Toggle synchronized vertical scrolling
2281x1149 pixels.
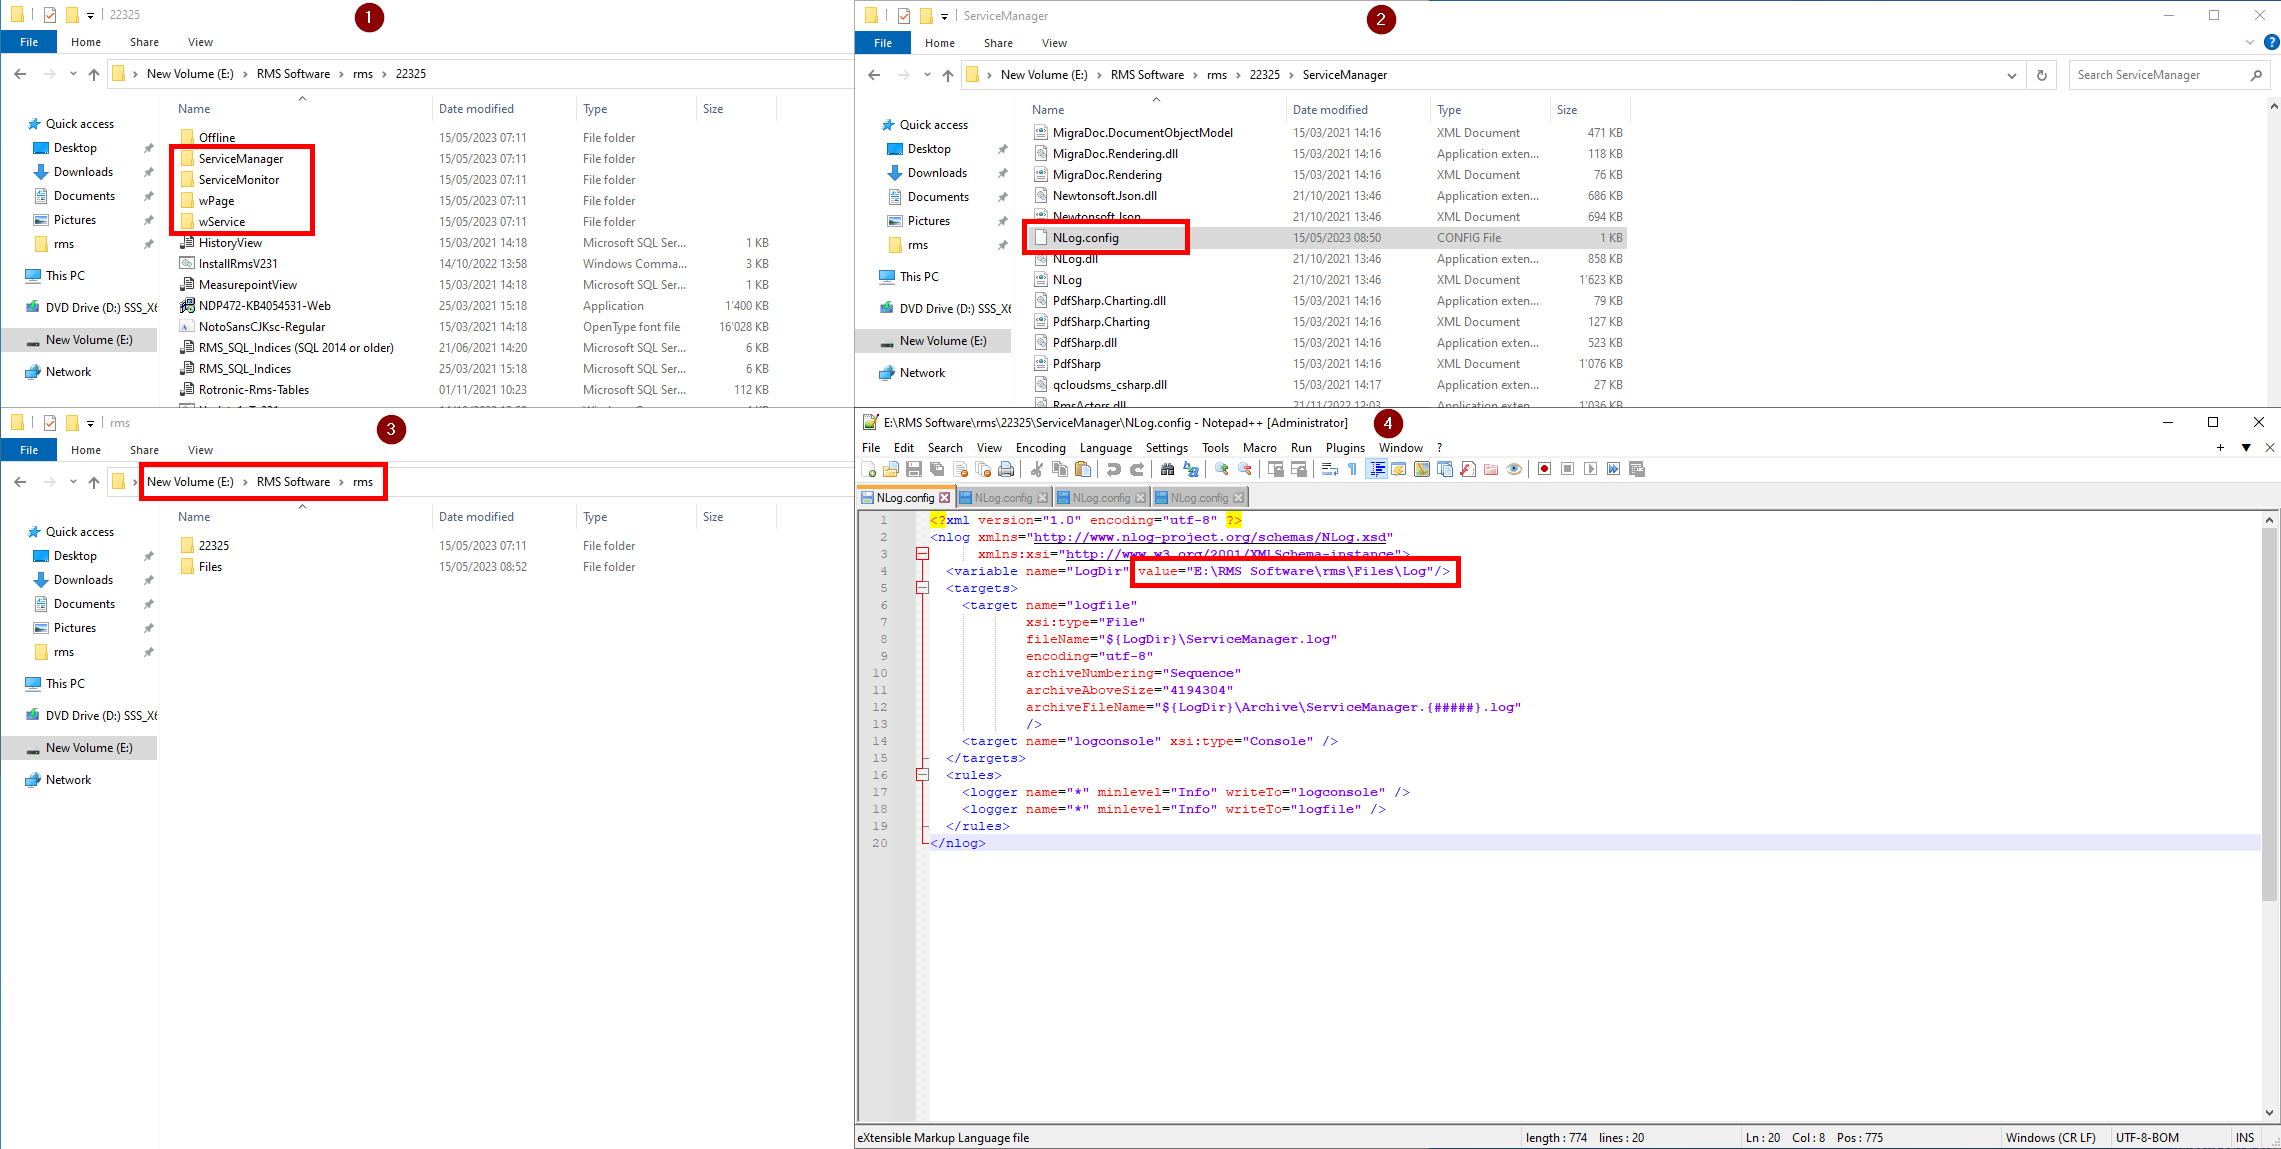click(x=1275, y=469)
